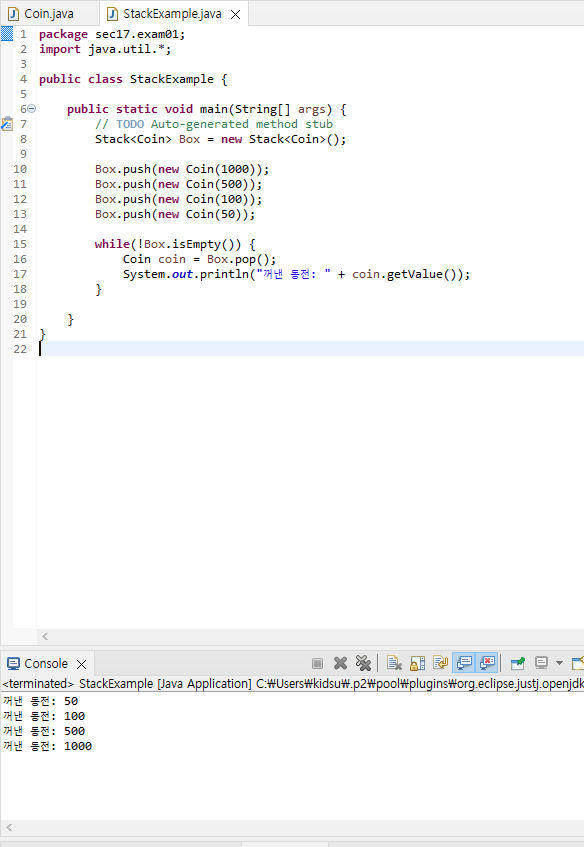Click console output line ending in 100
The image size is (584, 847).
pyautogui.click(x=44, y=716)
